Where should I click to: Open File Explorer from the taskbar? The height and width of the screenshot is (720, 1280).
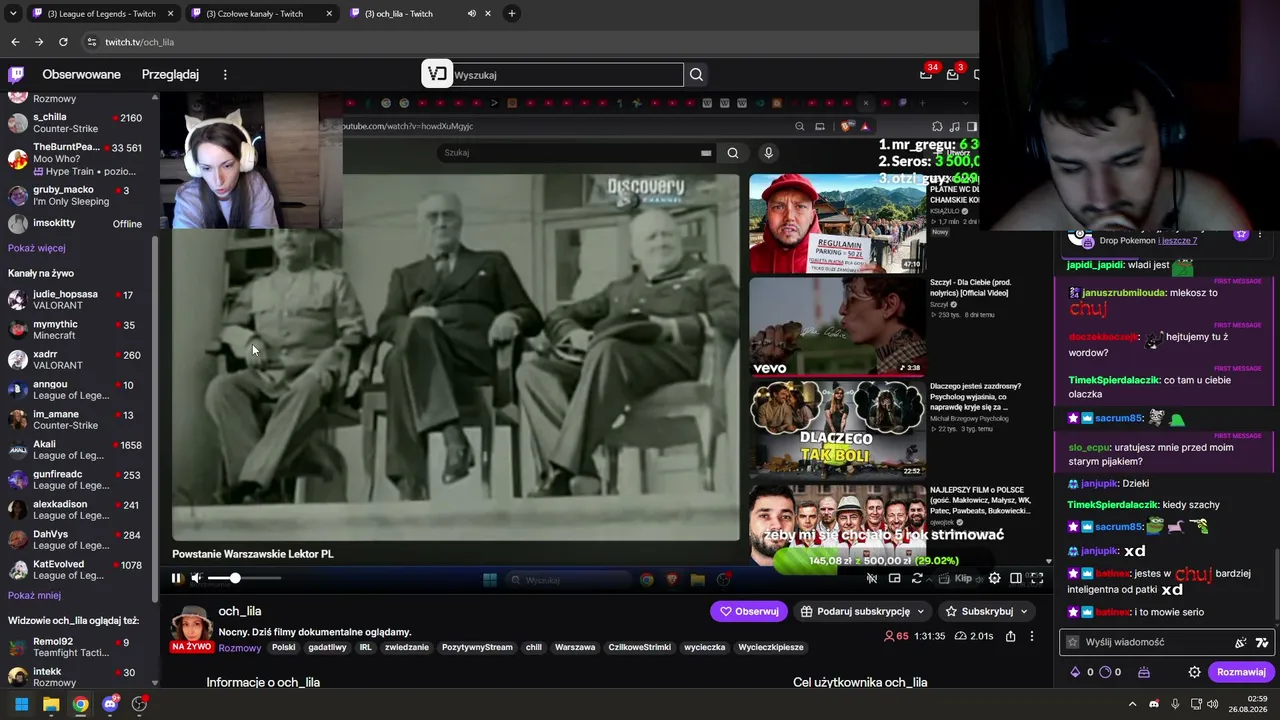[51, 704]
